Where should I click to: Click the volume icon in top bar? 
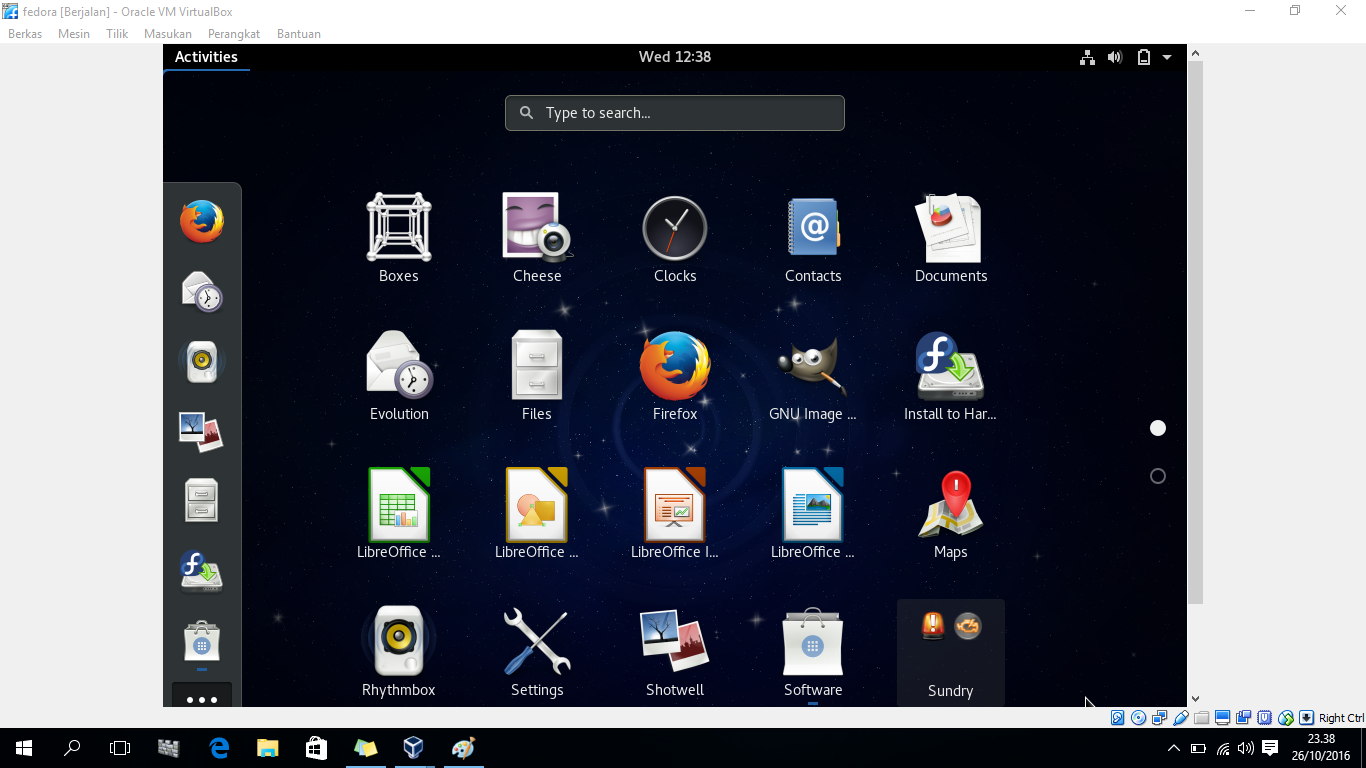point(1115,58)
